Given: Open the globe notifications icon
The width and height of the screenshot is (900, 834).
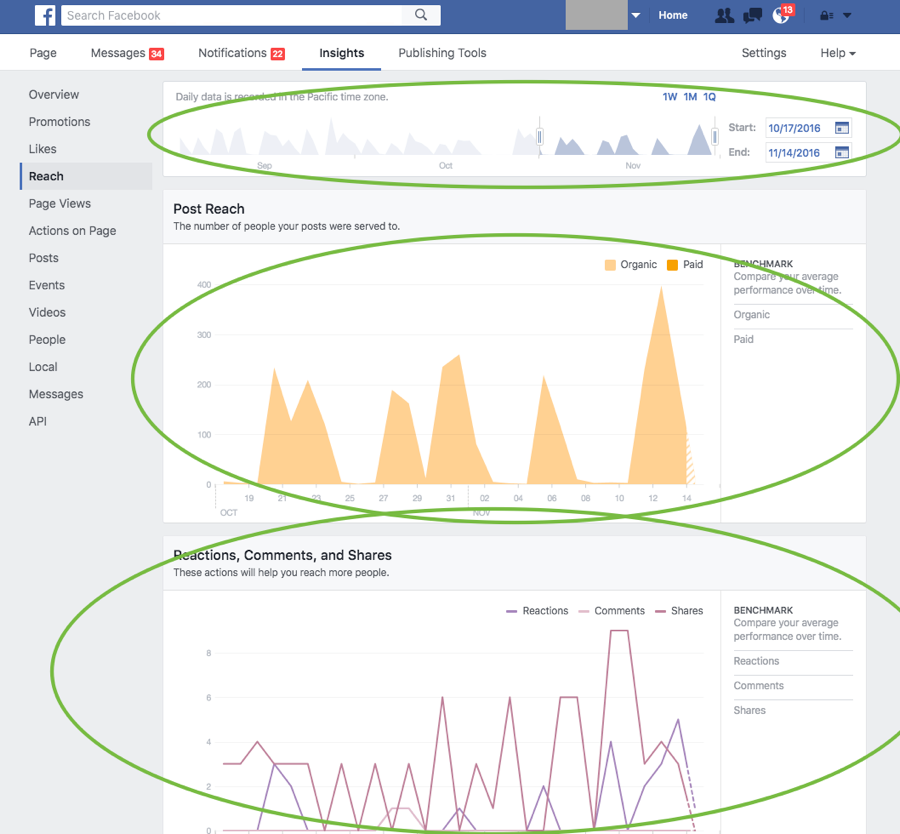Looking at the screenshot, I should click(781, 16).
